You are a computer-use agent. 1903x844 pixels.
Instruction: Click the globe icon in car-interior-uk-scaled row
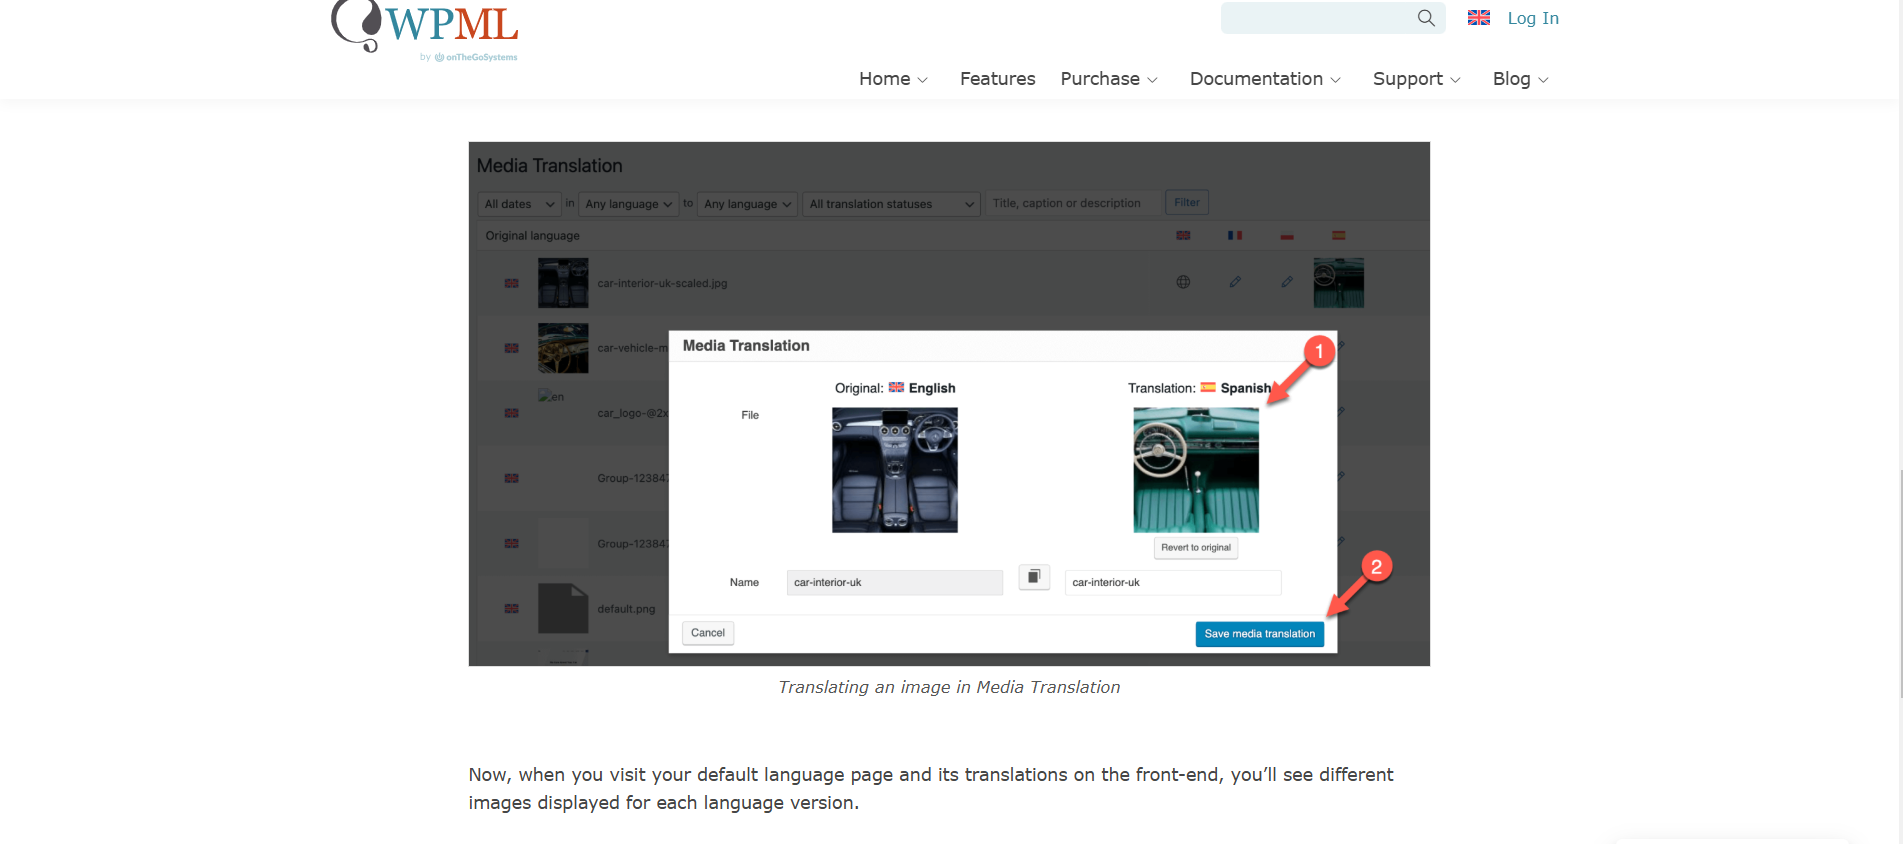coord(1183,282)
